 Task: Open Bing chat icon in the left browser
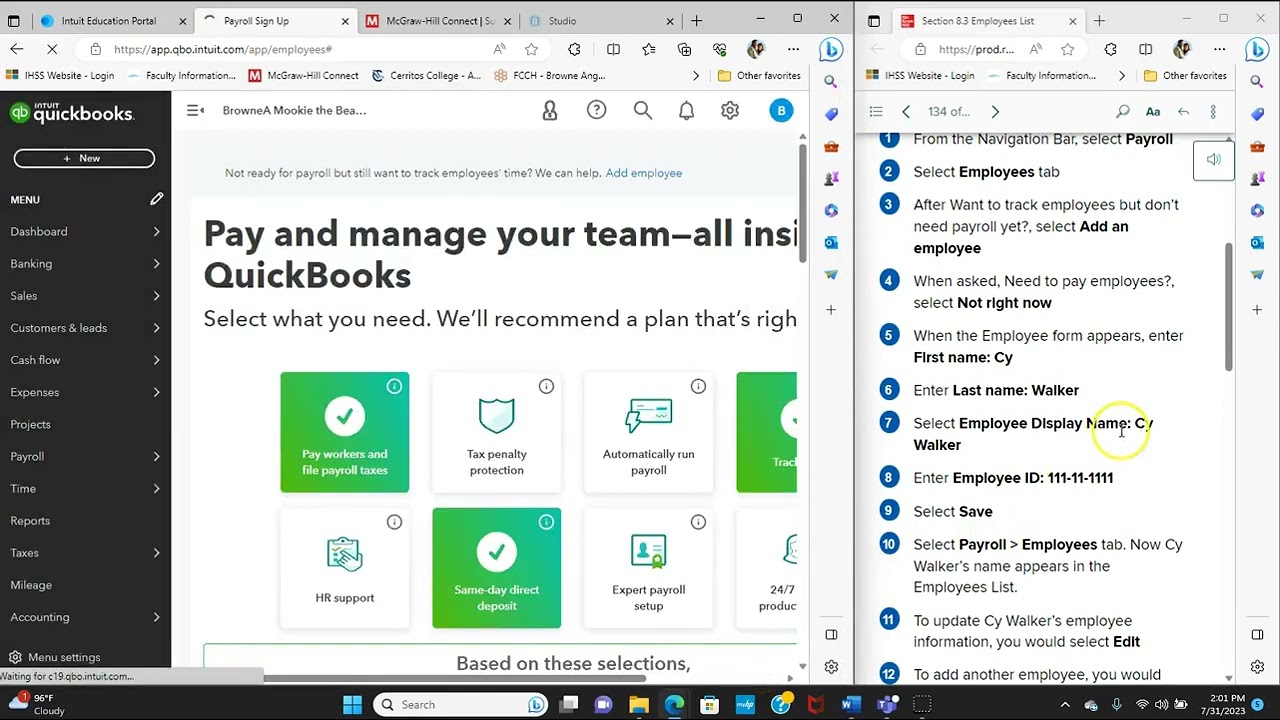[831, 49]
